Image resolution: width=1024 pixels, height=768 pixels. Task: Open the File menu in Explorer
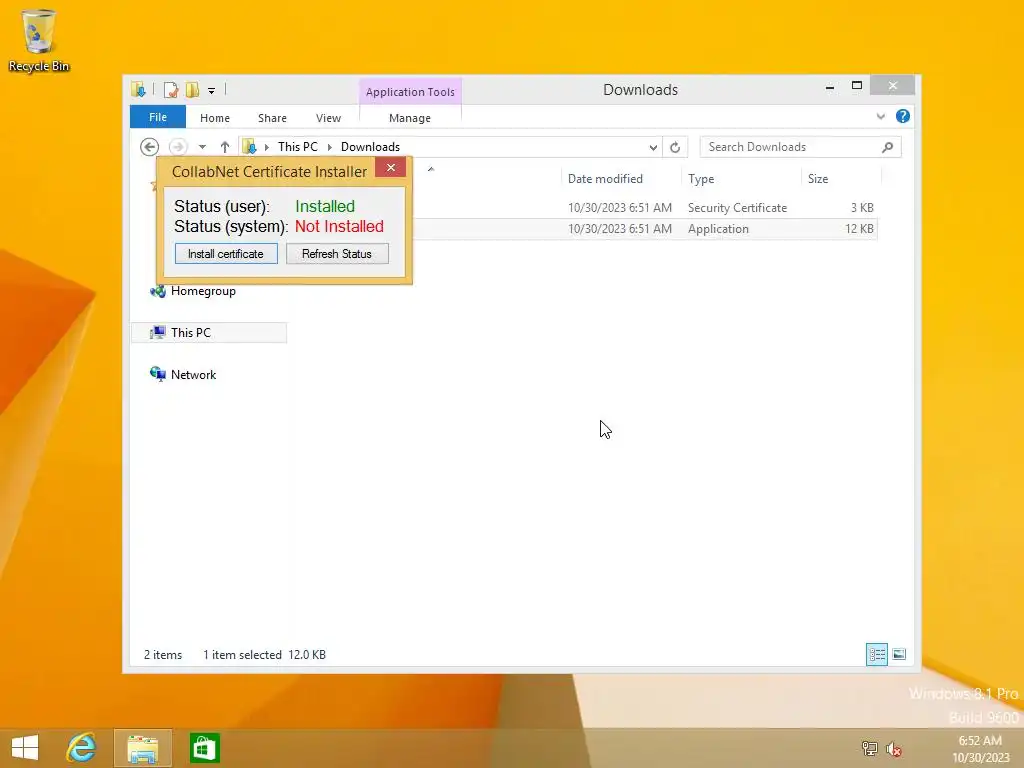coord(158,117)
